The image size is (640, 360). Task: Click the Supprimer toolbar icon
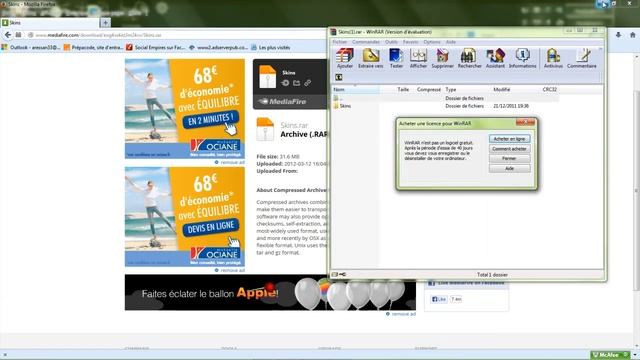(442, 58)
